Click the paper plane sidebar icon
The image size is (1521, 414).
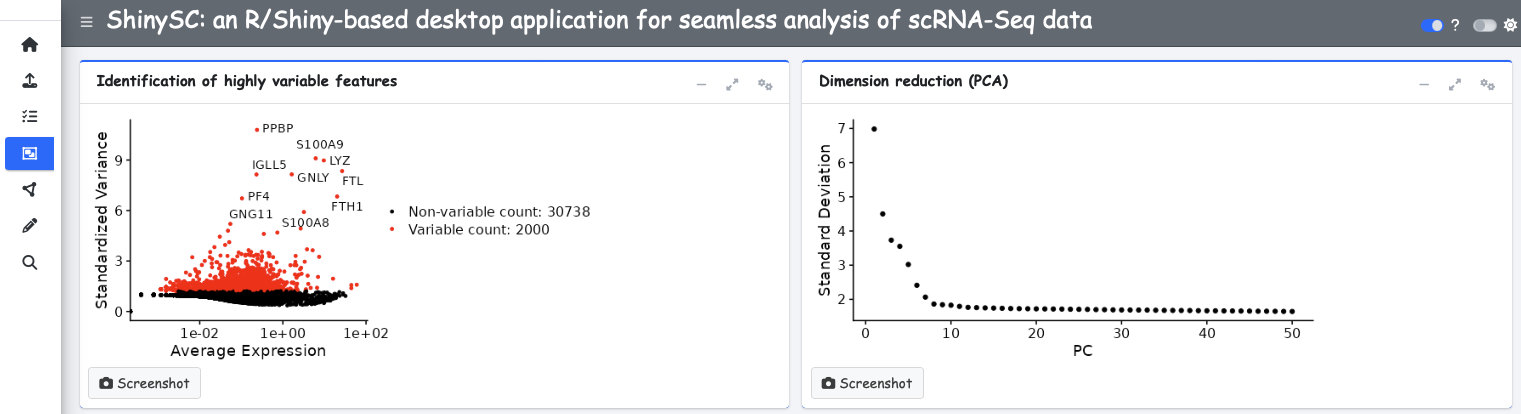pyautogui.click(x=29, y=189)
